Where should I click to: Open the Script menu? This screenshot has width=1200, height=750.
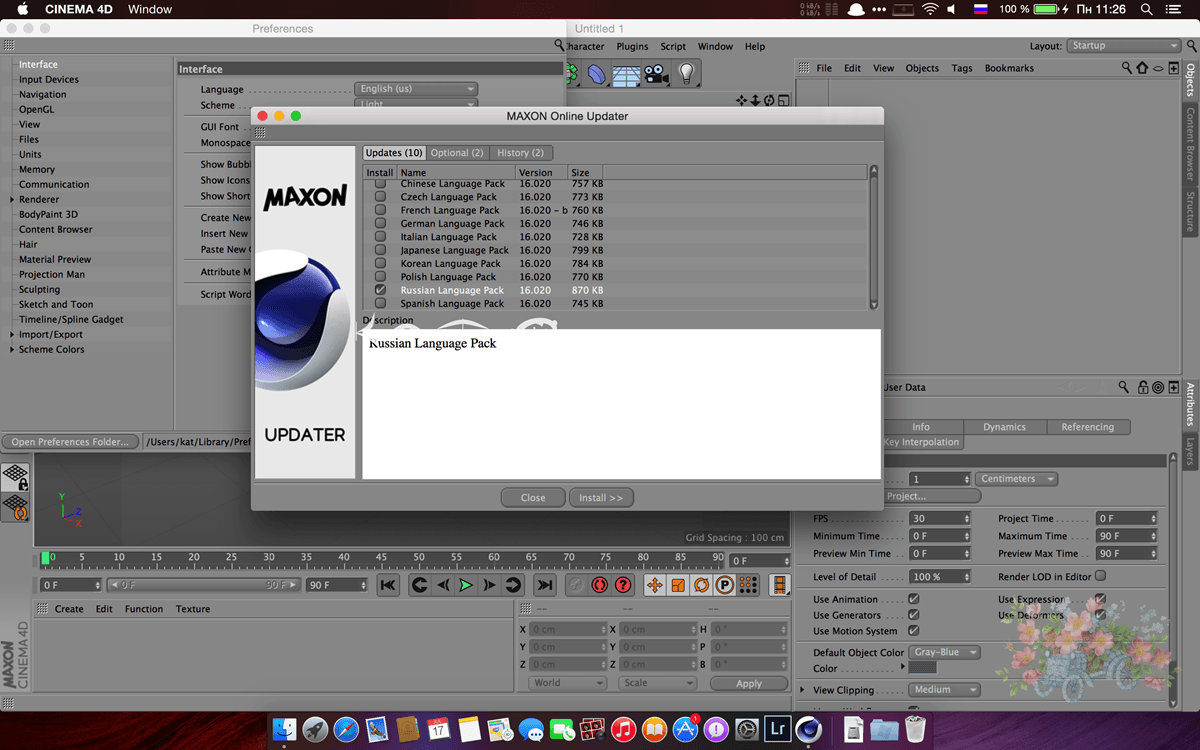click(x=673, y=46)
